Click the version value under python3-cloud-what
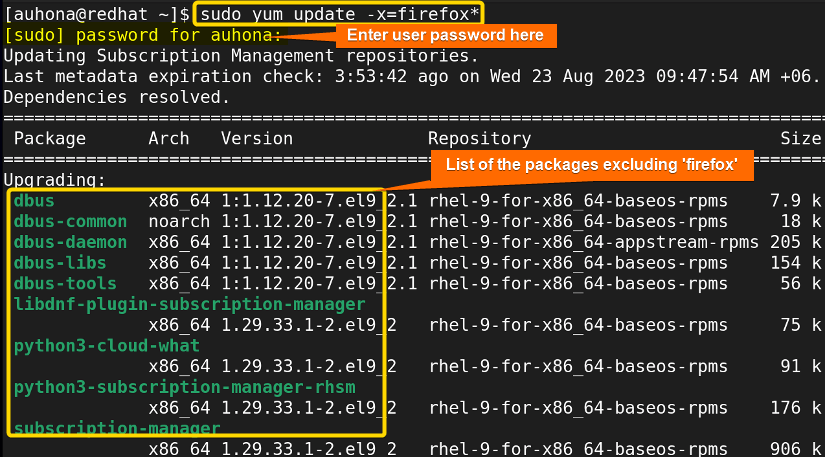825x457 pixels. point(308,367)
